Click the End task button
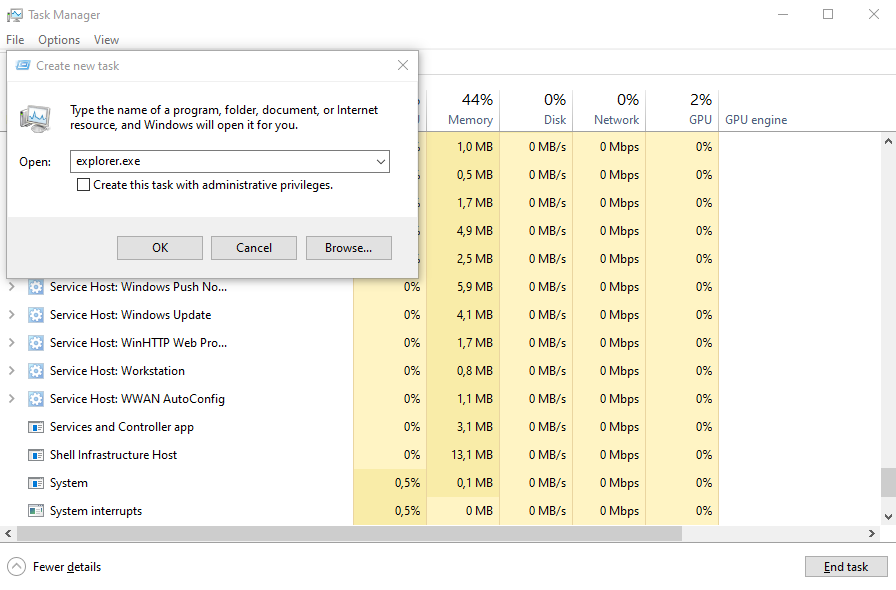 pyautogui.click(x=846, y=567)
